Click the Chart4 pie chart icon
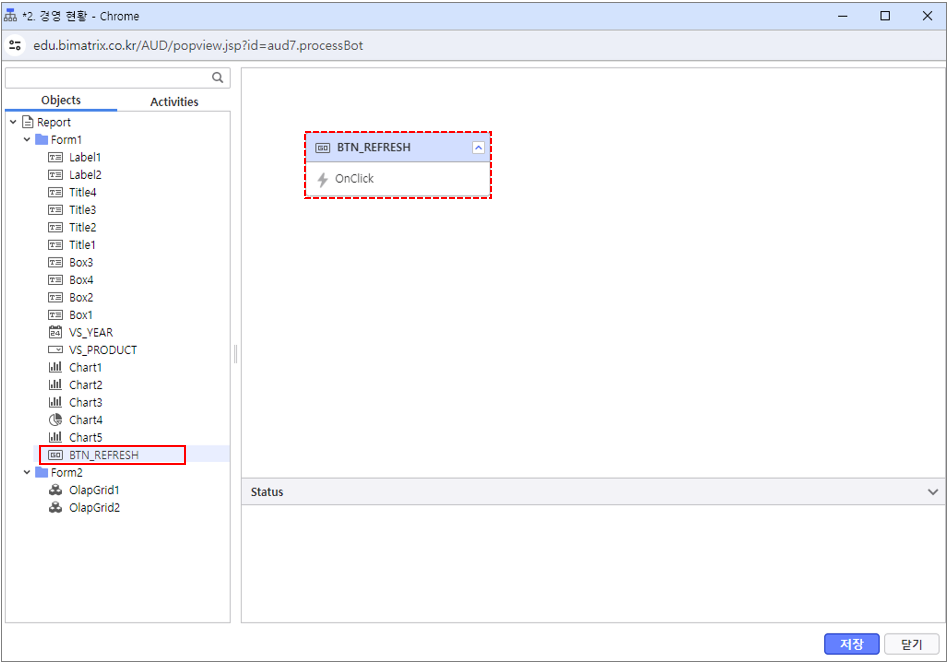Image resolution: width=949 pixels, height=664 pixels. 55,420
